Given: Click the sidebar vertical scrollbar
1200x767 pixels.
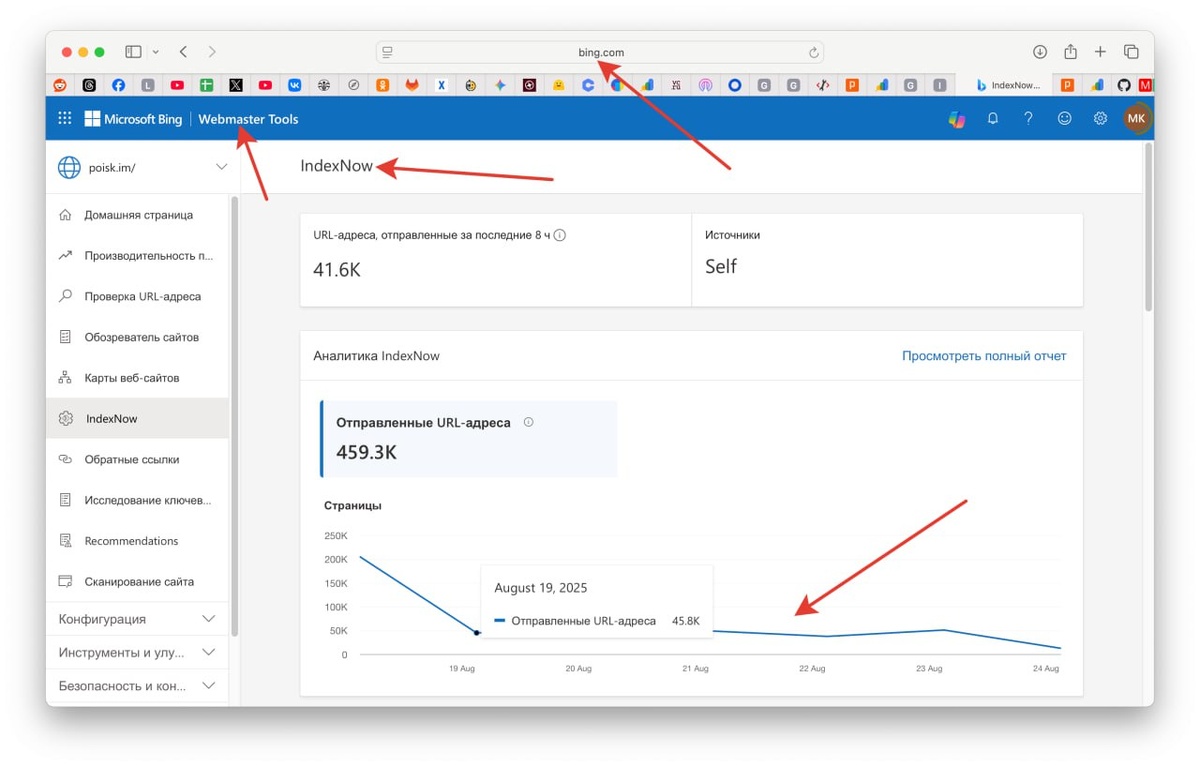Looking at the screenshot, I should [x=234, y=415].
